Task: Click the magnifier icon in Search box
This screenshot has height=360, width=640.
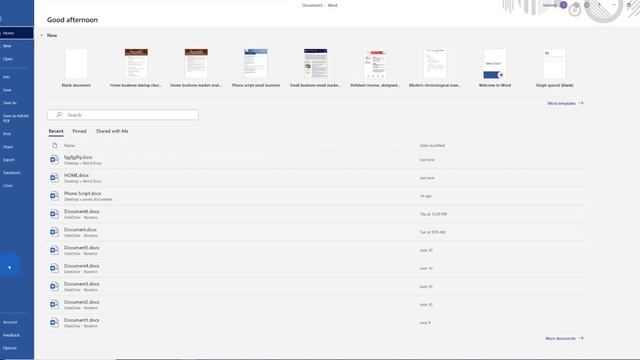Action: 59,115
